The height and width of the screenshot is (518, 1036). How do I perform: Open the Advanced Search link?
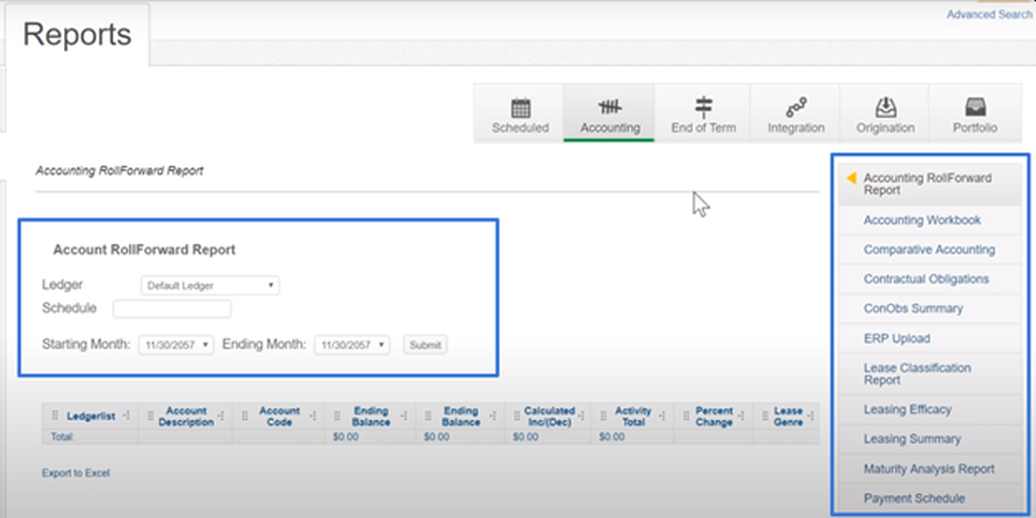click(988, 15)
